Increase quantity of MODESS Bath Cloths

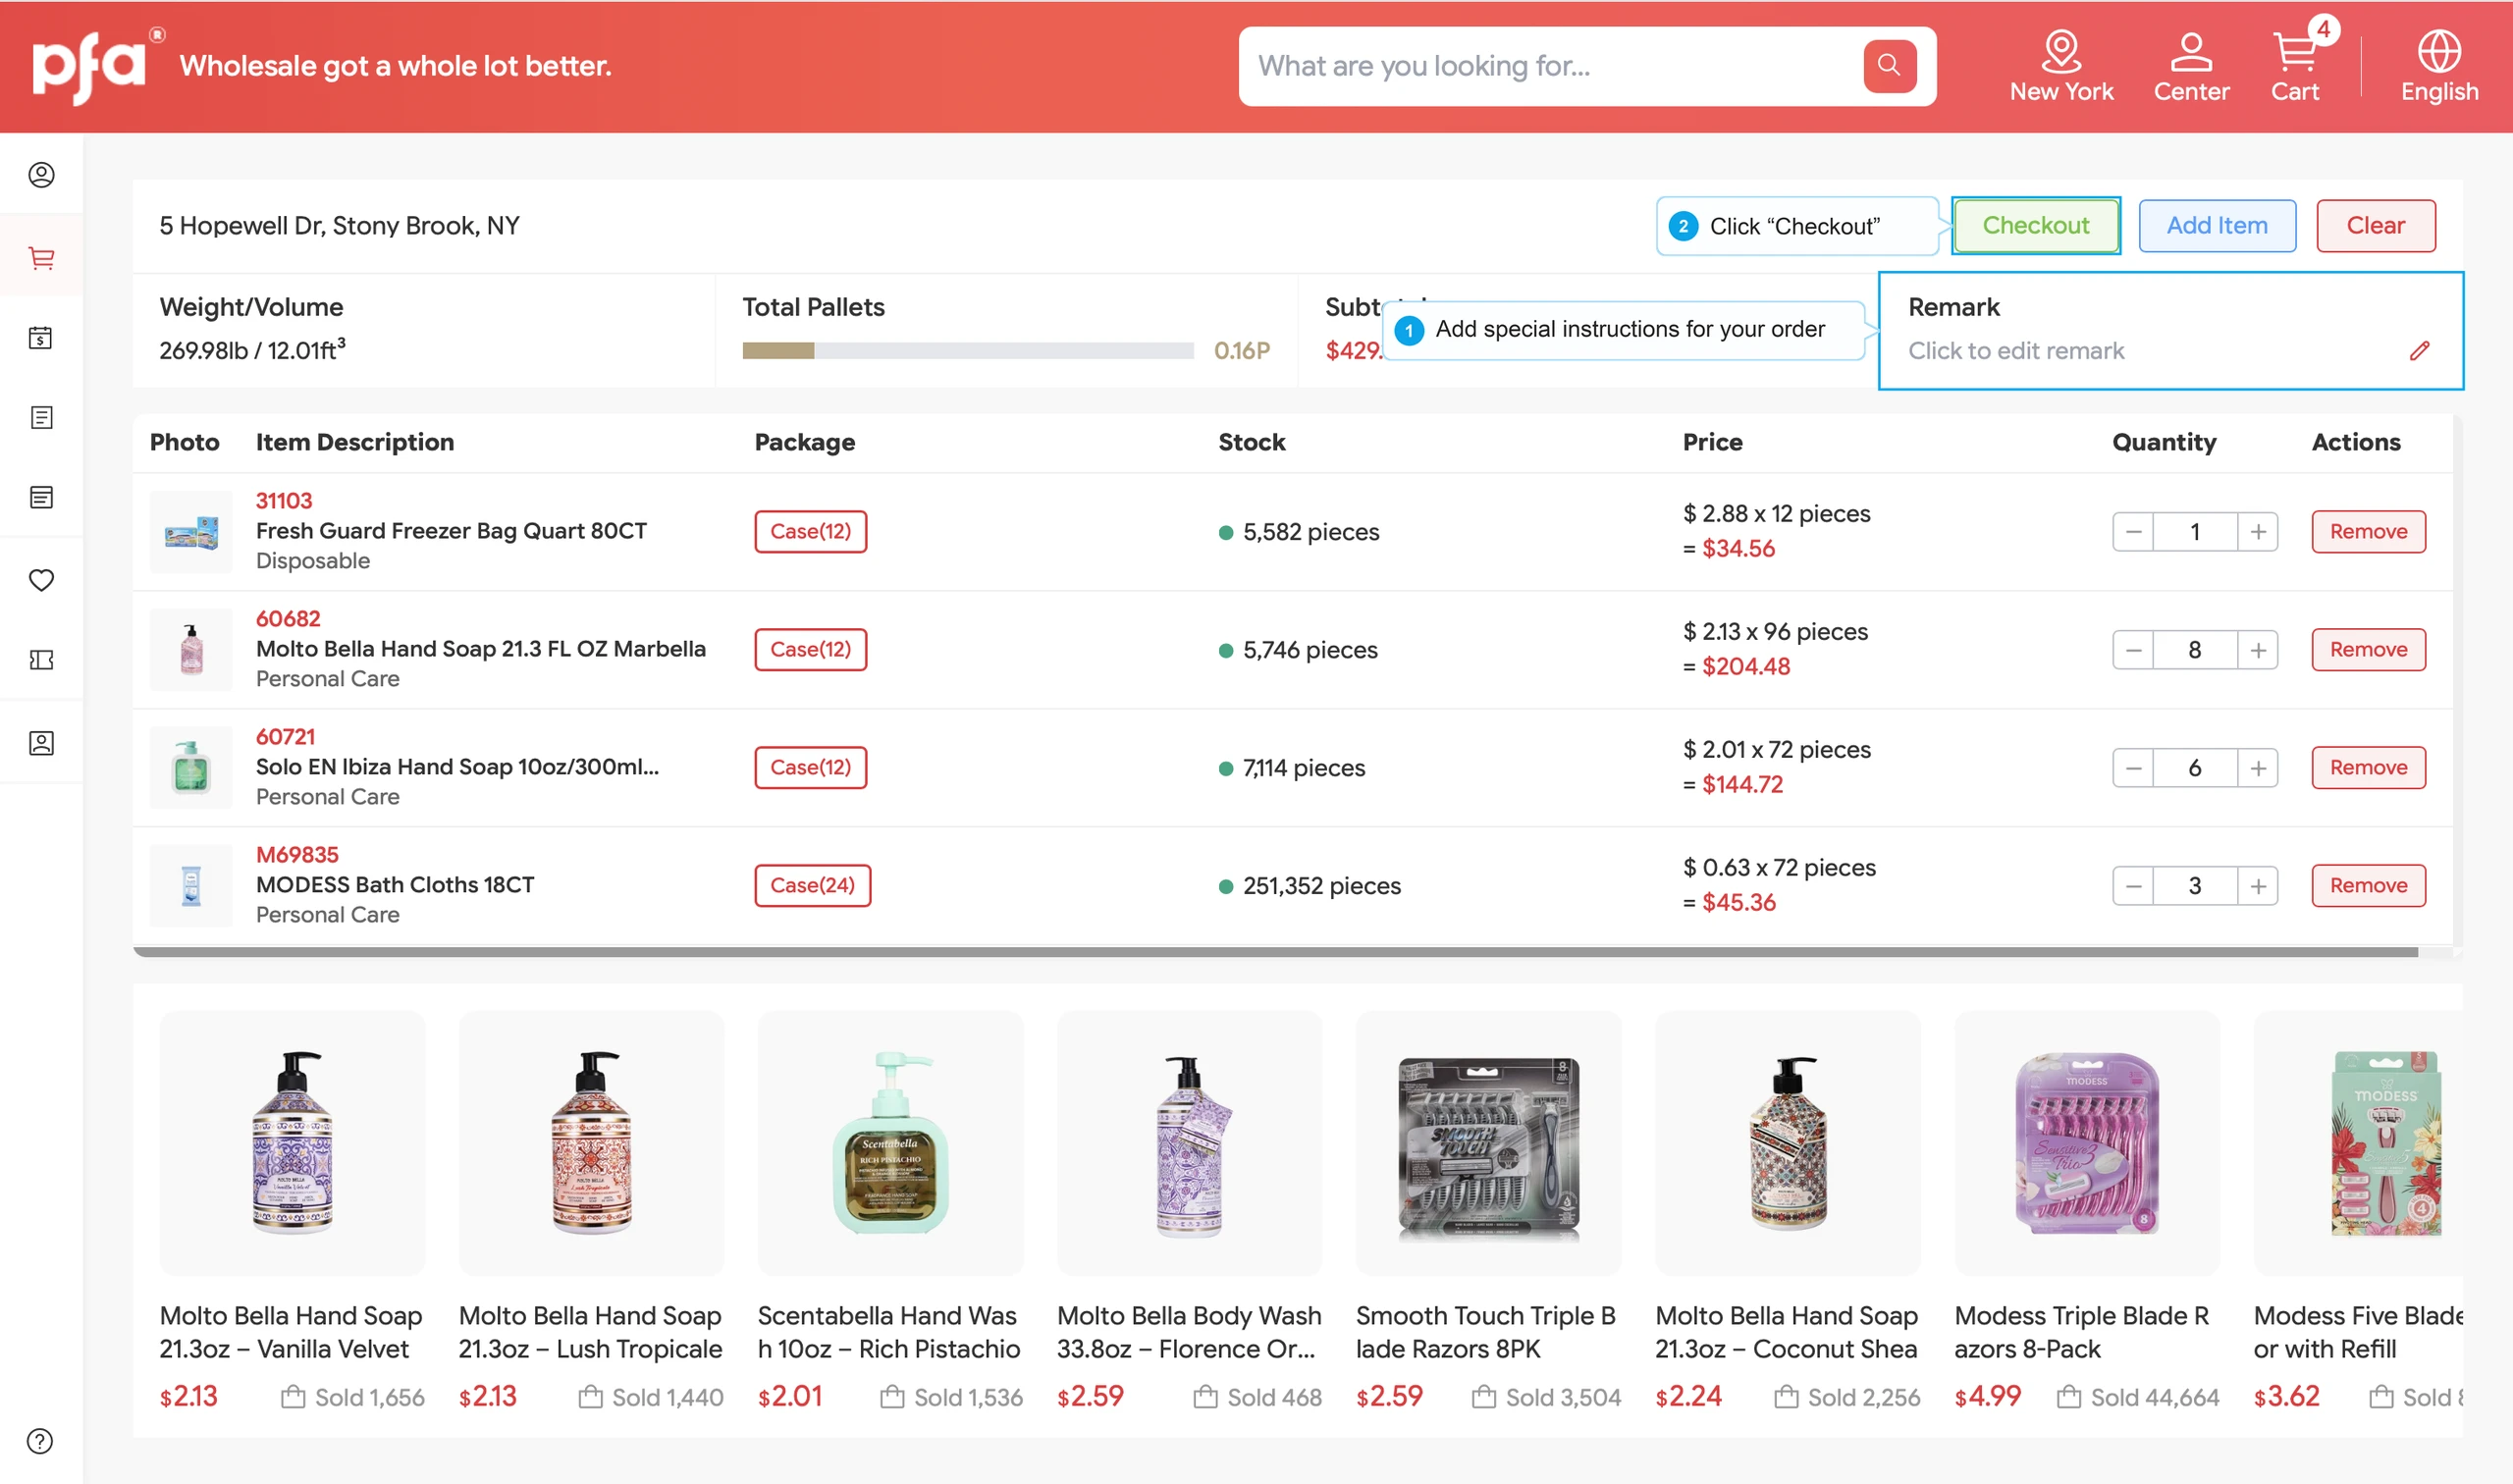click(2258, 886)
